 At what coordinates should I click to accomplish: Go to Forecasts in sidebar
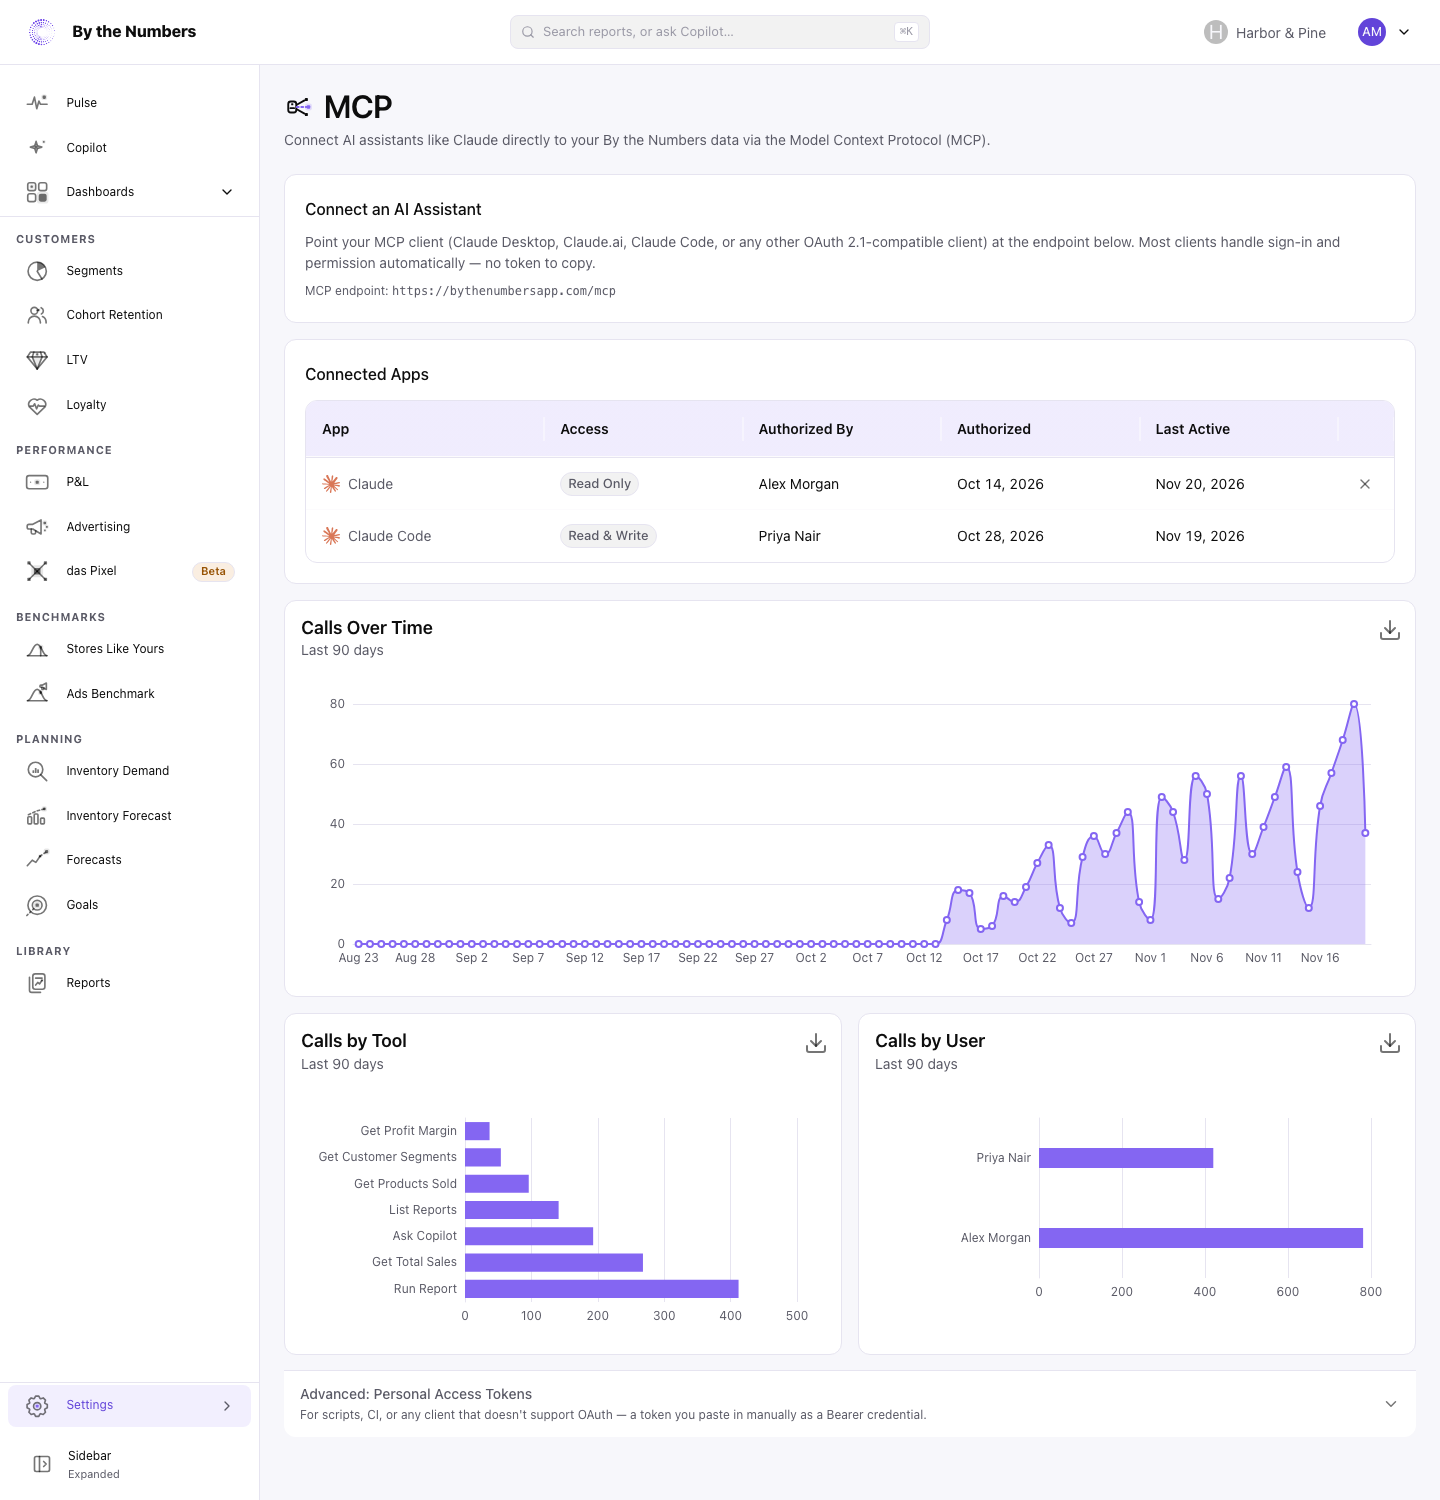(130, 860)
